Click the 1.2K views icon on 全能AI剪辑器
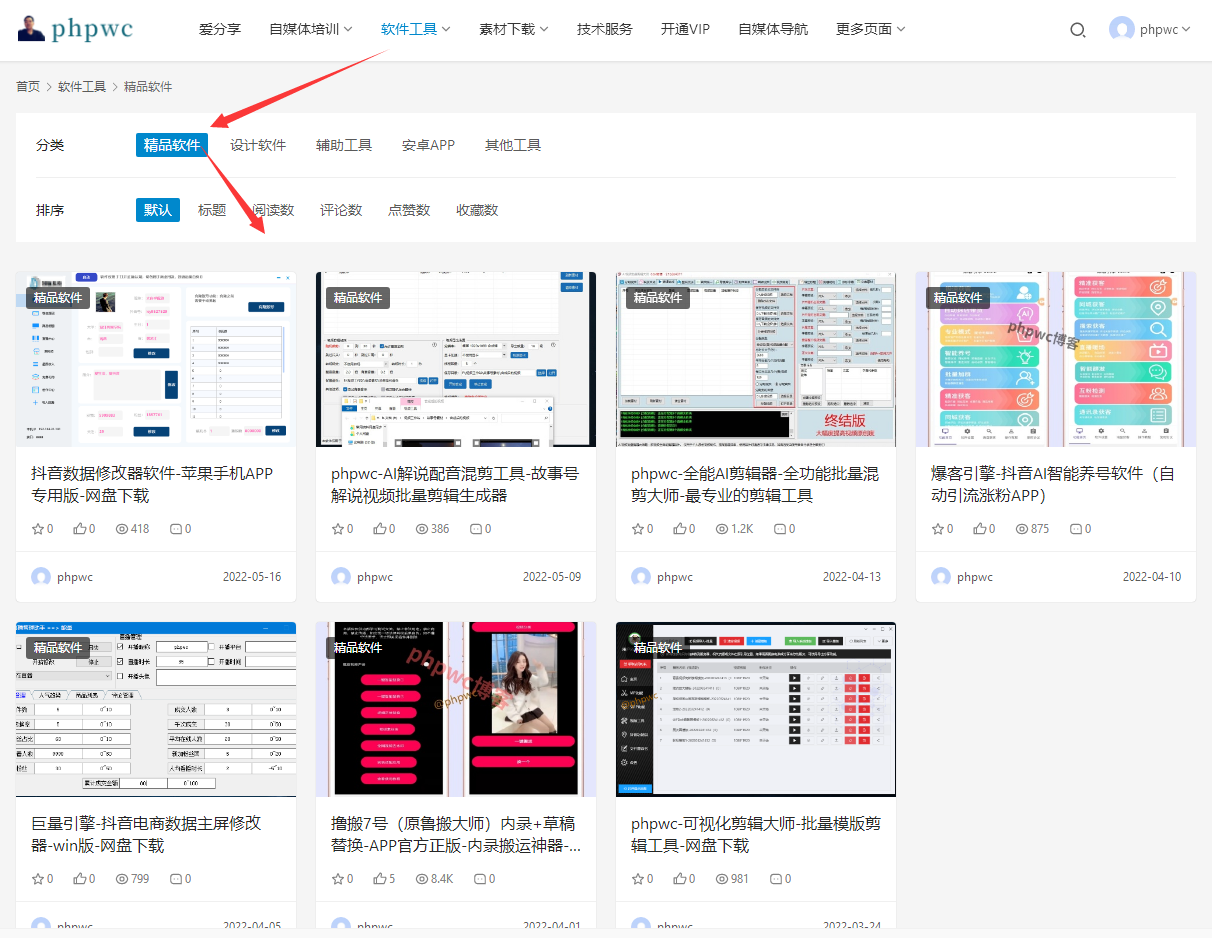The height and width of the screenshot is (938, 1212). coord(722,529)
